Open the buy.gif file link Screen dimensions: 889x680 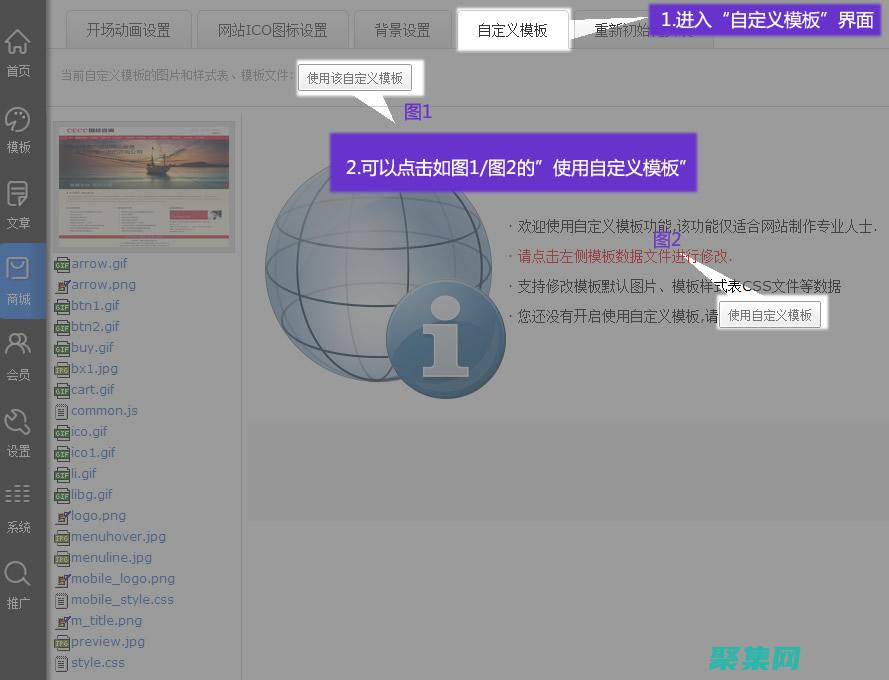pos(92,348)
